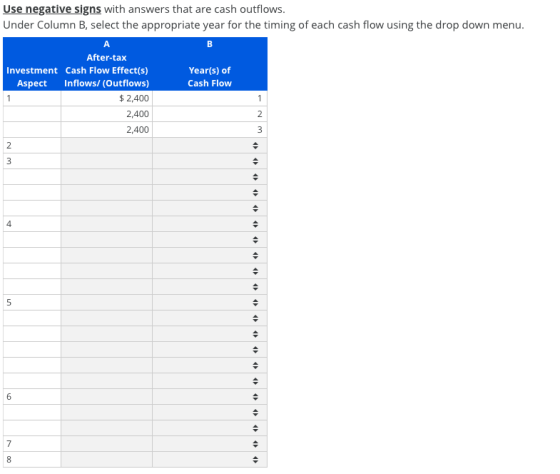The image size is (560, 474).
Task: Click cash flow input directly below aspect 4 row
Action: click(x=107, y=240)
